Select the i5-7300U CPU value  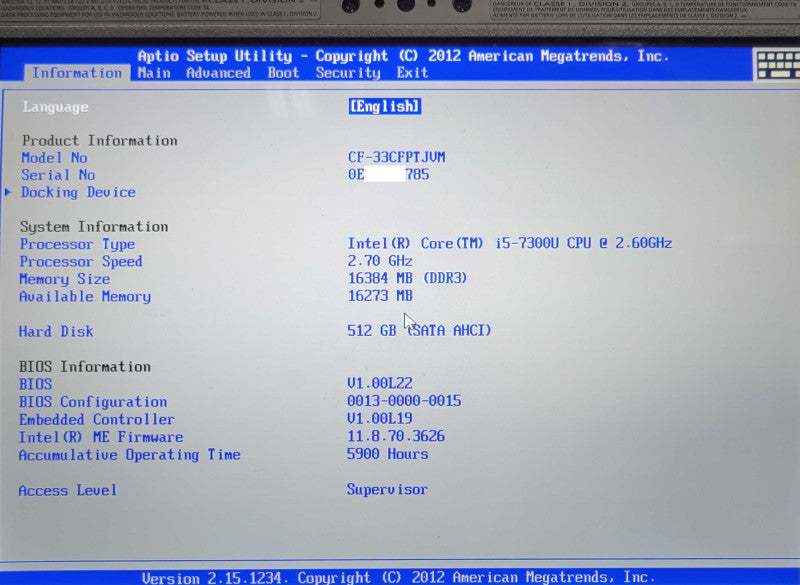pyautogui.click(x=510, y=243)
